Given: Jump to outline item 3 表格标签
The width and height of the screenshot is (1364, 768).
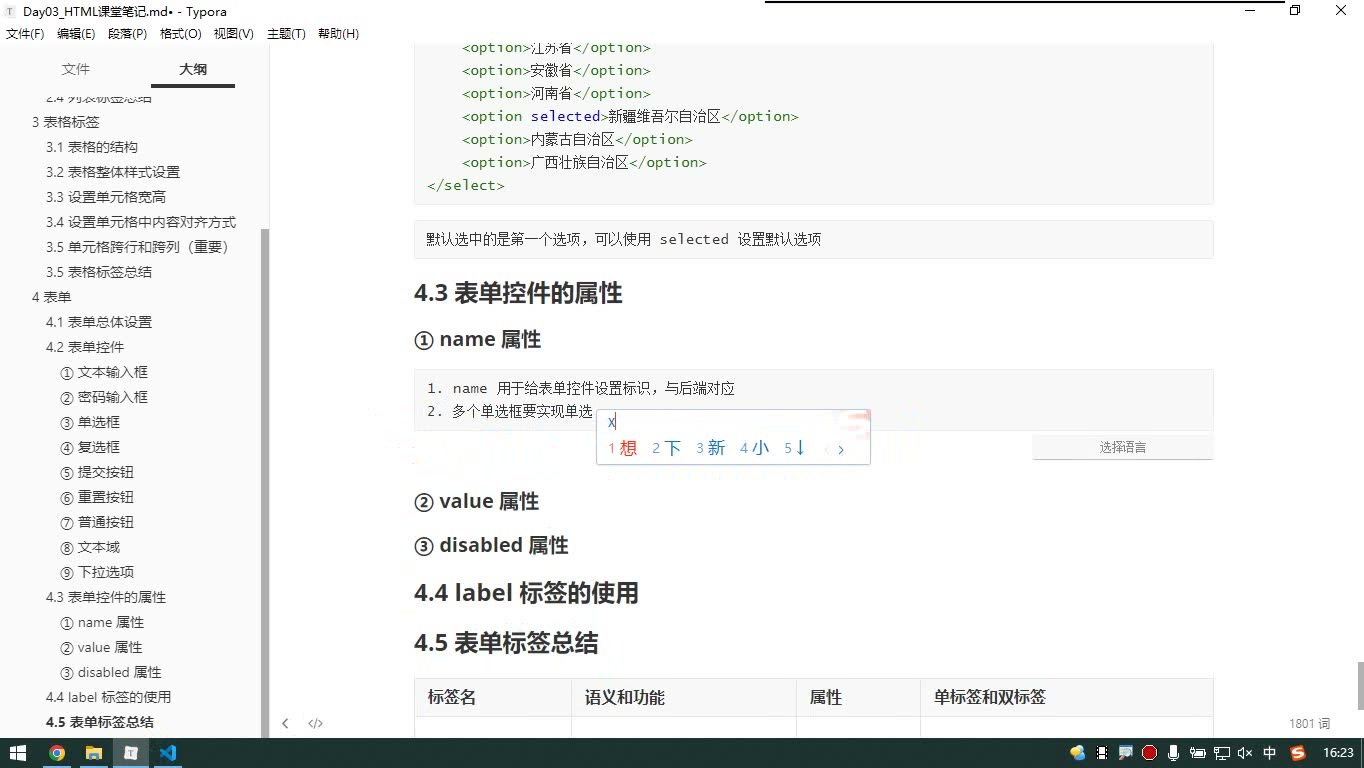Looking at the screenshot, I should pos(66,122).
